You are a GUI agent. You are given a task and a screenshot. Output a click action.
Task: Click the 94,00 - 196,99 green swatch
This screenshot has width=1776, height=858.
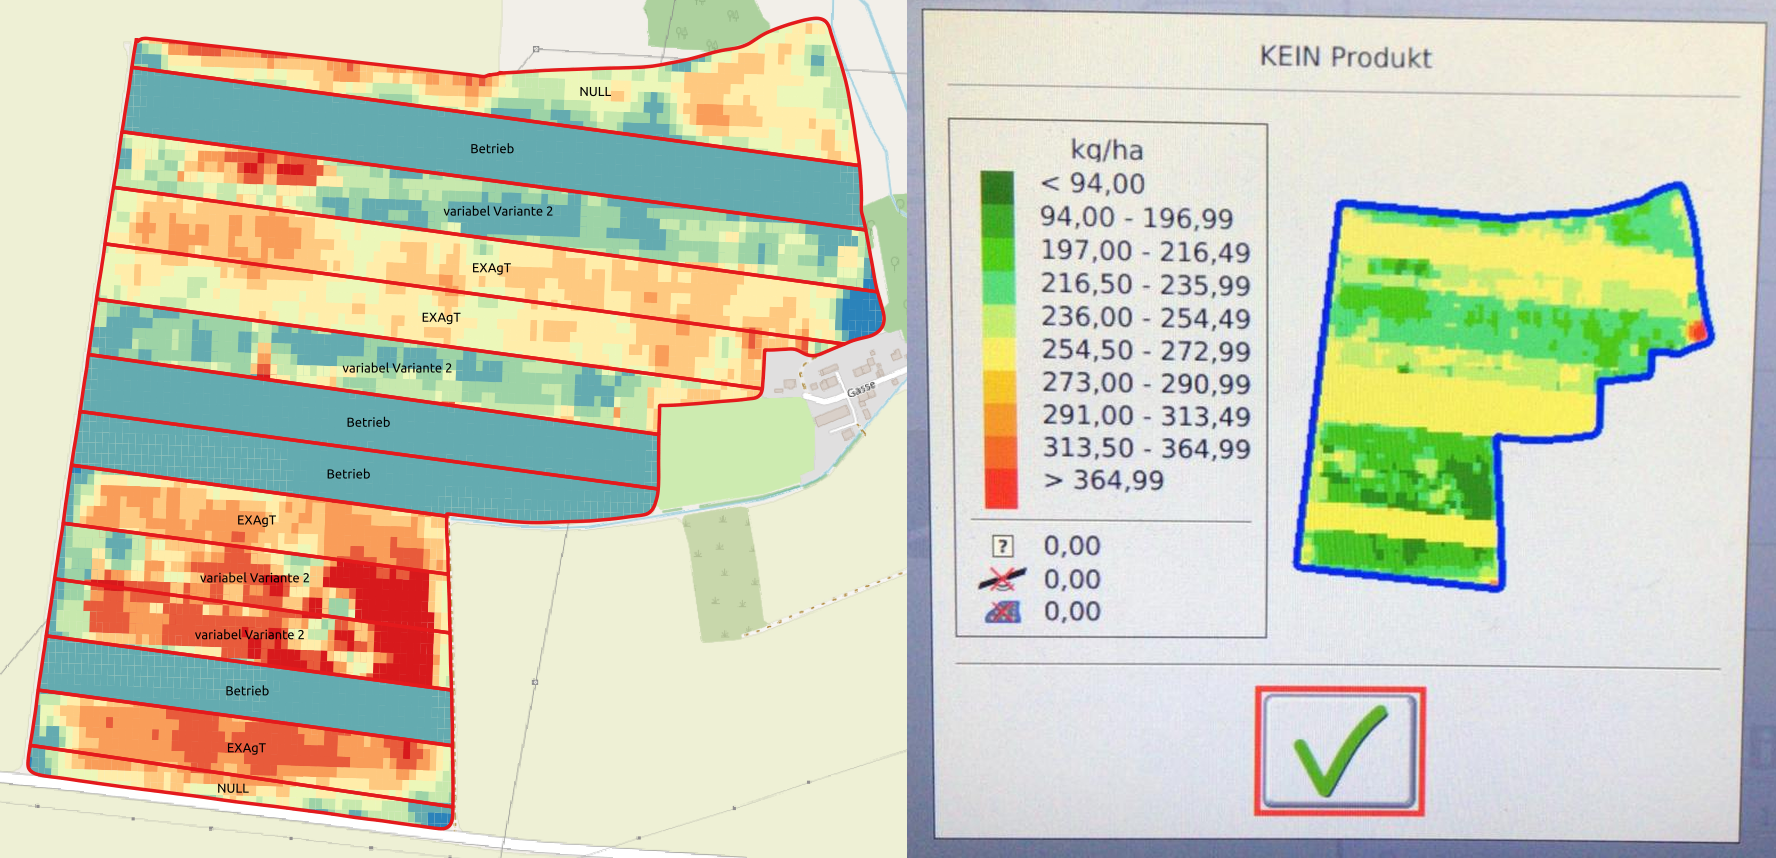click(x=1000, y=220)
